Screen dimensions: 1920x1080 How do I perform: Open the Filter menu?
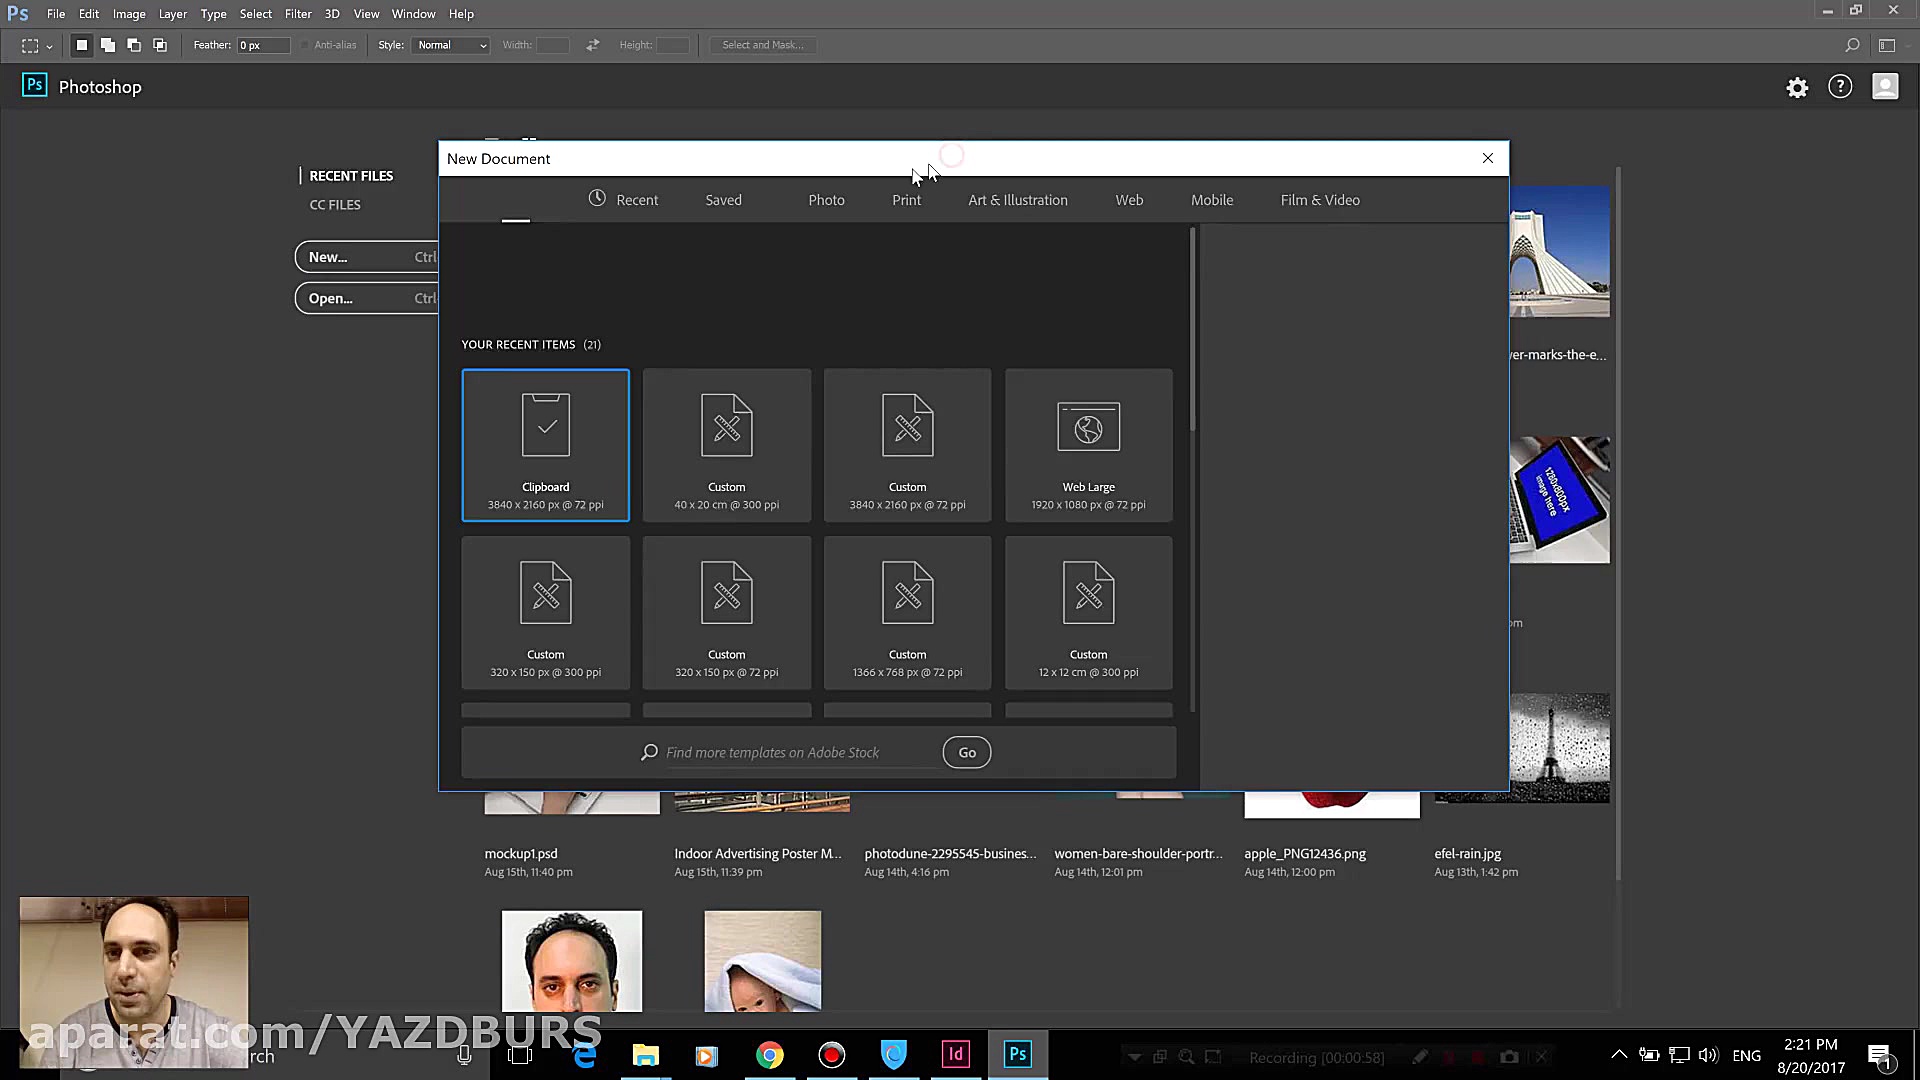pyautogui.click(x=297, y=13)
